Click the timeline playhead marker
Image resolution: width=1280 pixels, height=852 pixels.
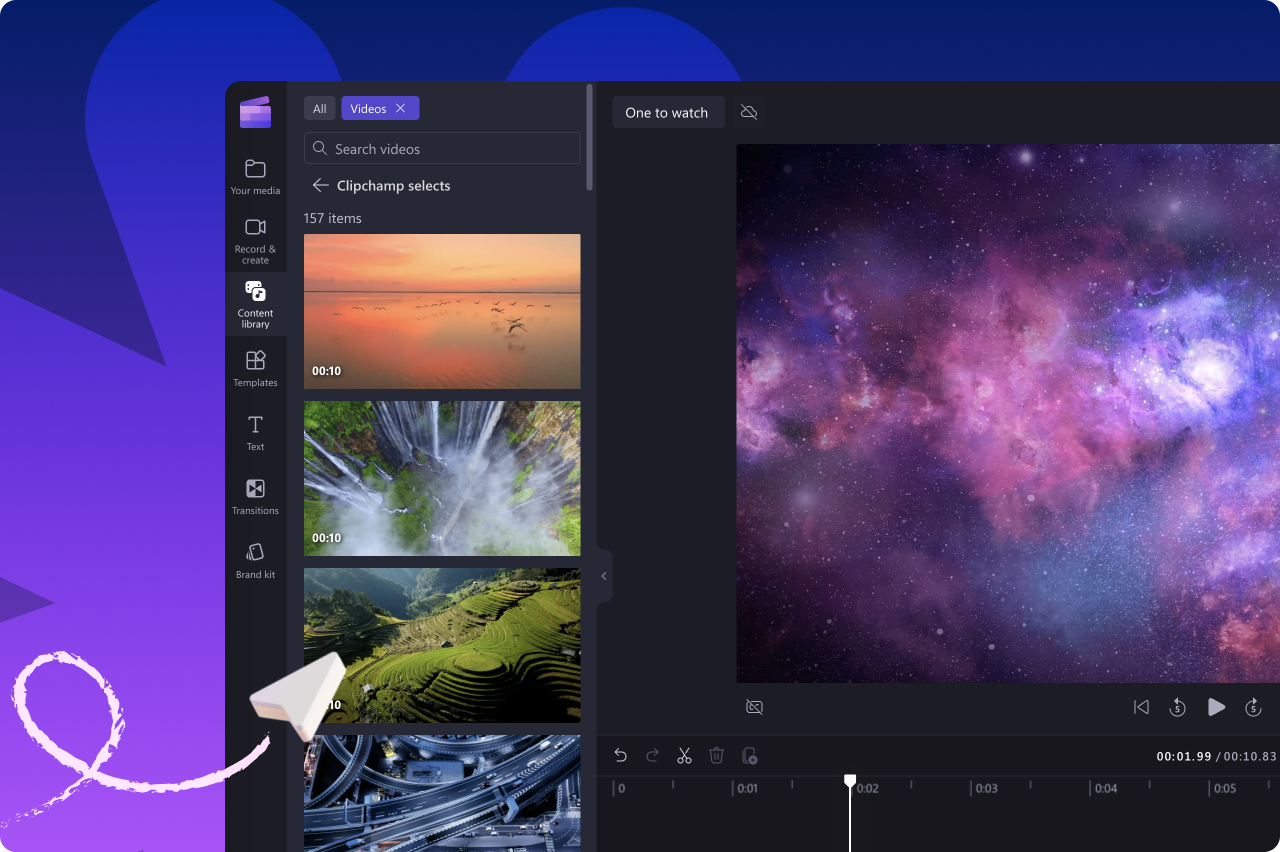[850, 781]
